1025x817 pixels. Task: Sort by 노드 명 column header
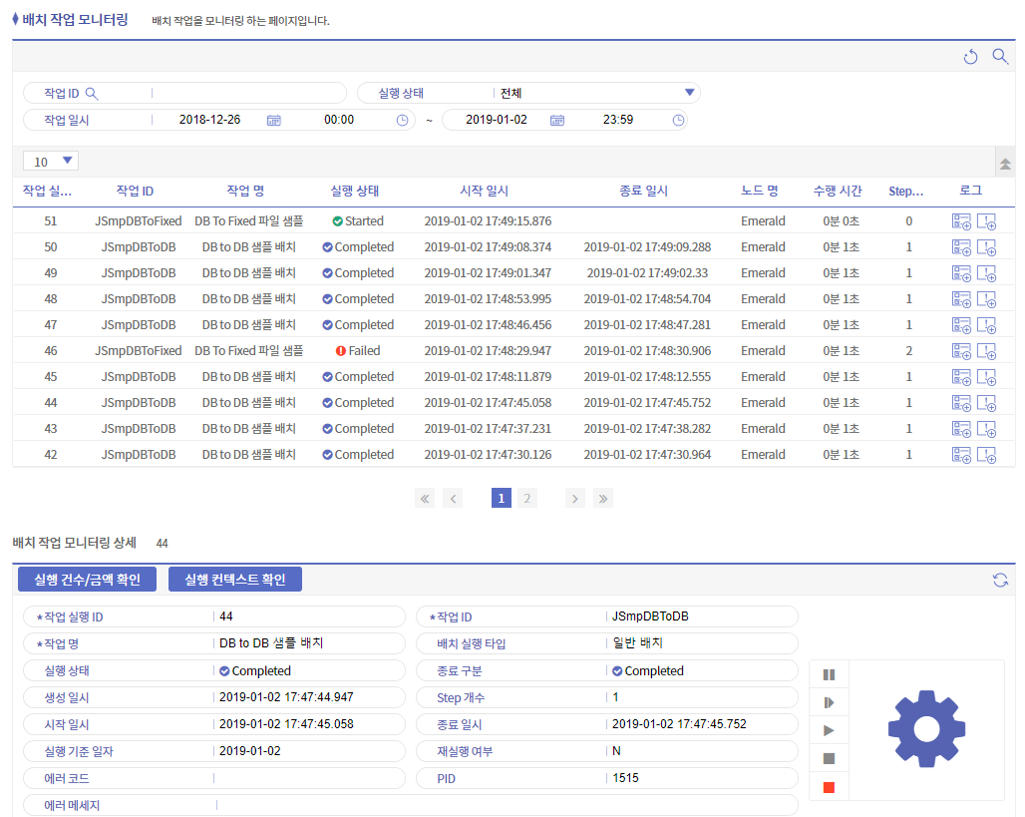tap(760, 191)
